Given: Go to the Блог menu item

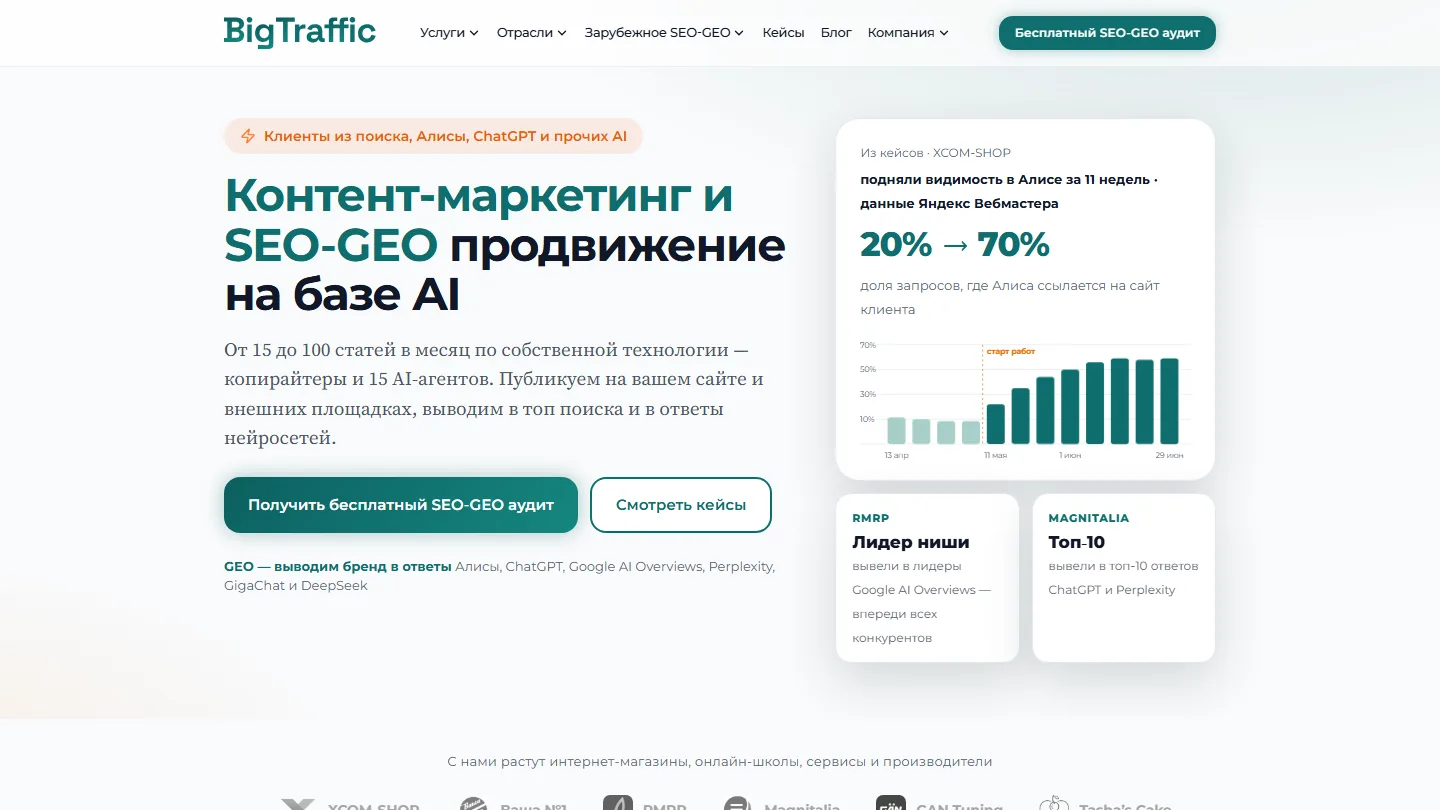Looking at the screenshot, I should tap(836, 32).
